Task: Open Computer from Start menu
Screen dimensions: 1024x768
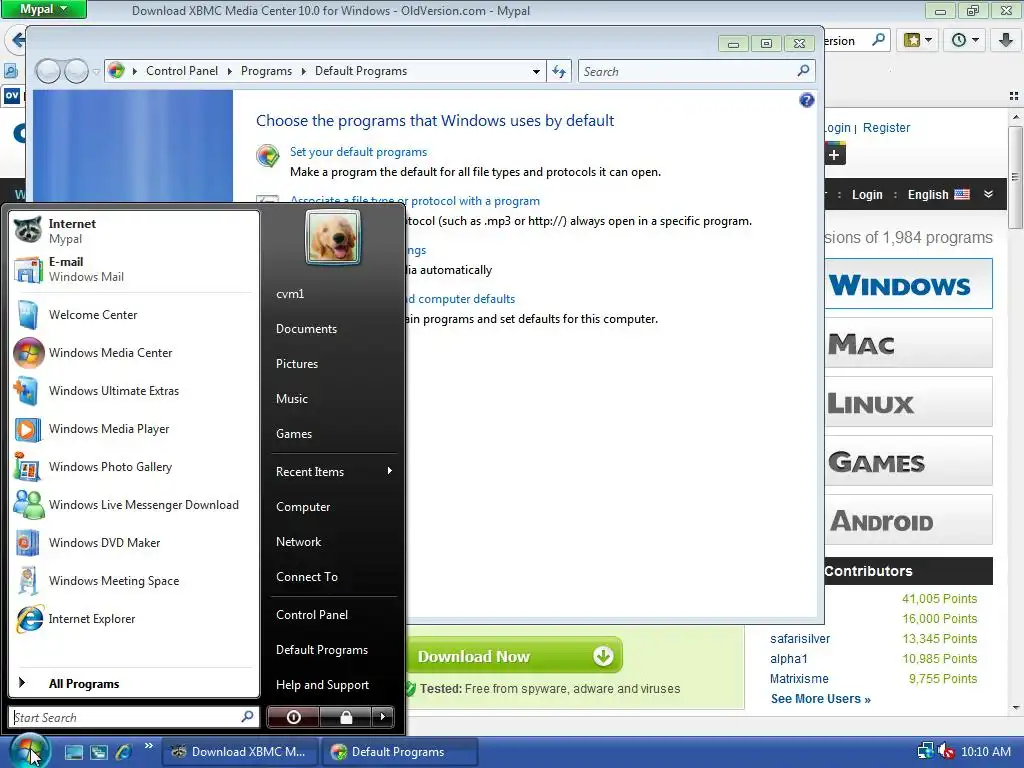Action: click(x=334, y=507)
